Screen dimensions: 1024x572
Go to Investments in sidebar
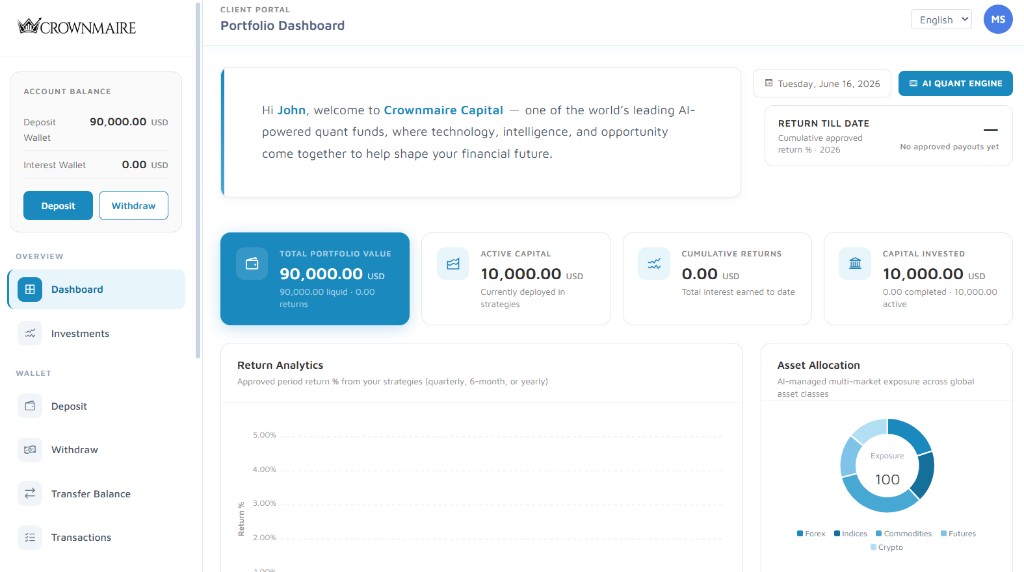click(x=96, y=333)
